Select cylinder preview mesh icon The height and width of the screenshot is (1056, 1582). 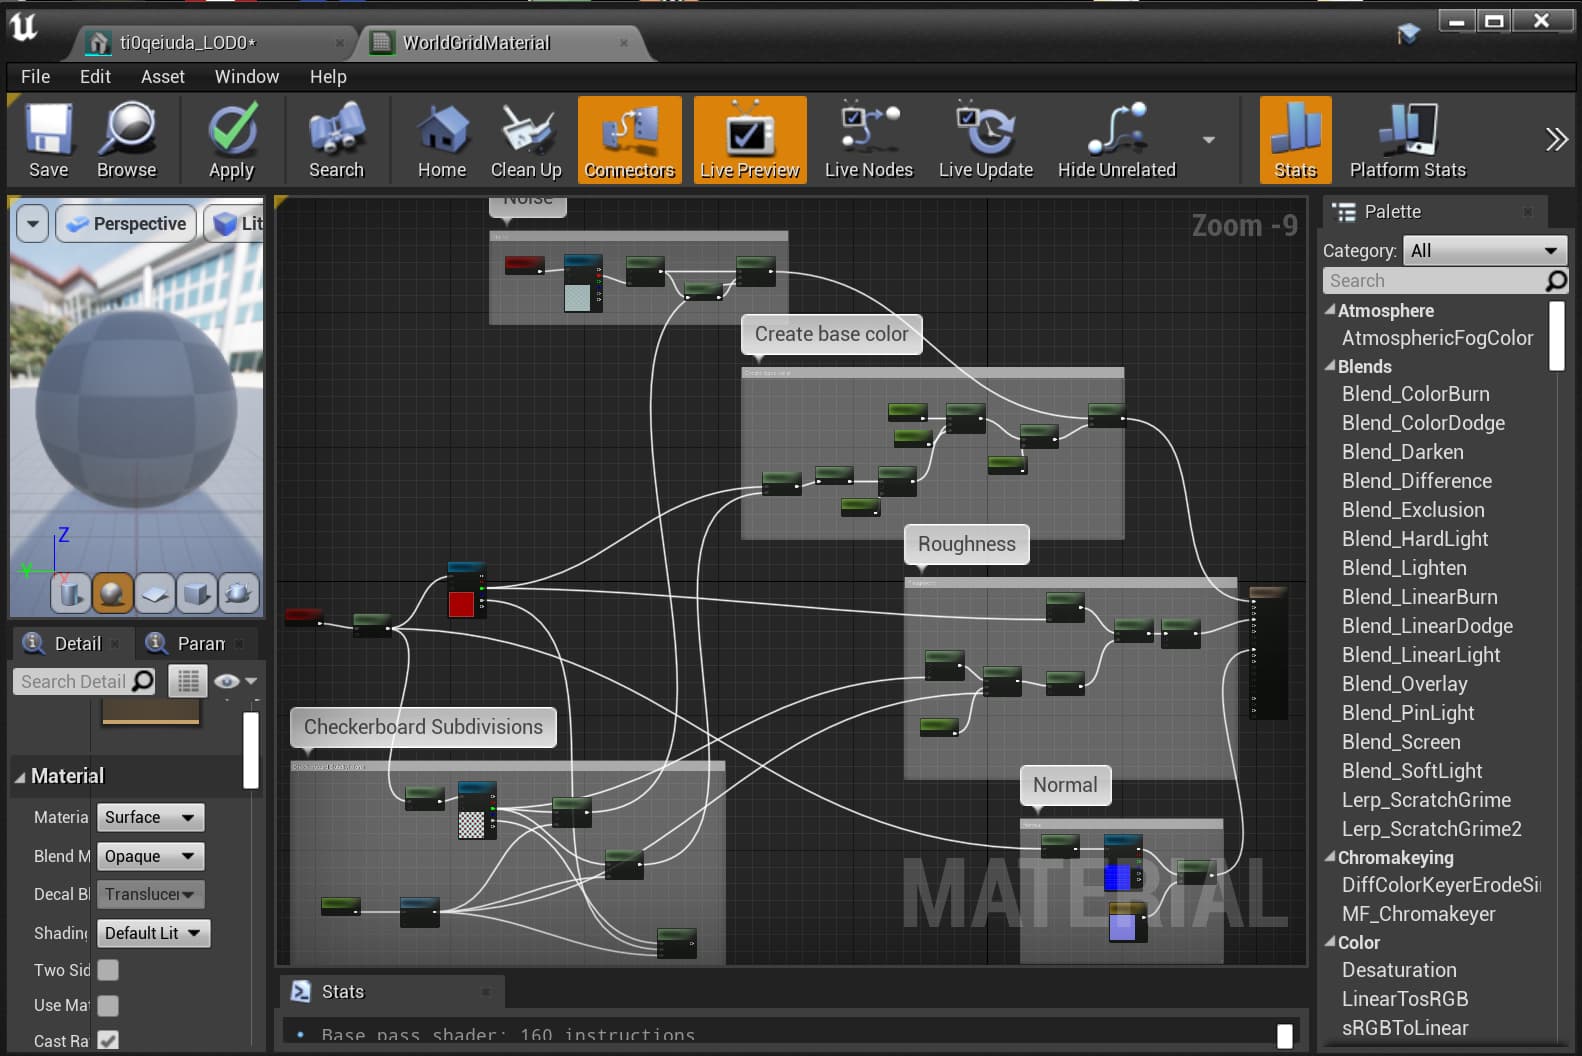(70, 593)
